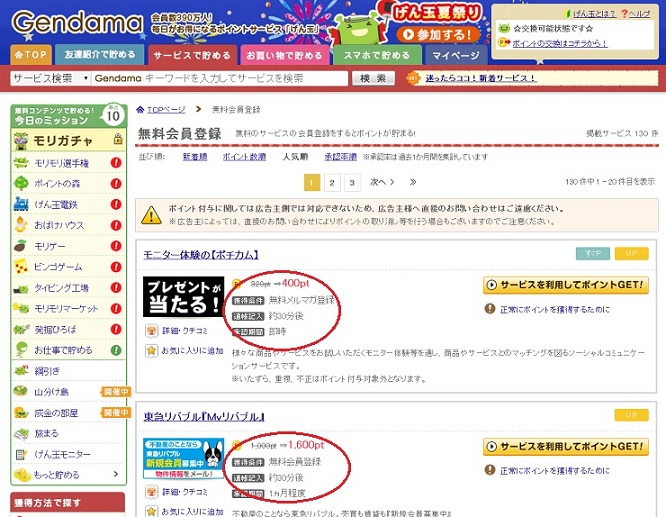Open おばけハウス sidebar icon
Viewport: 666px width, 517px height.
coord(20,225)
